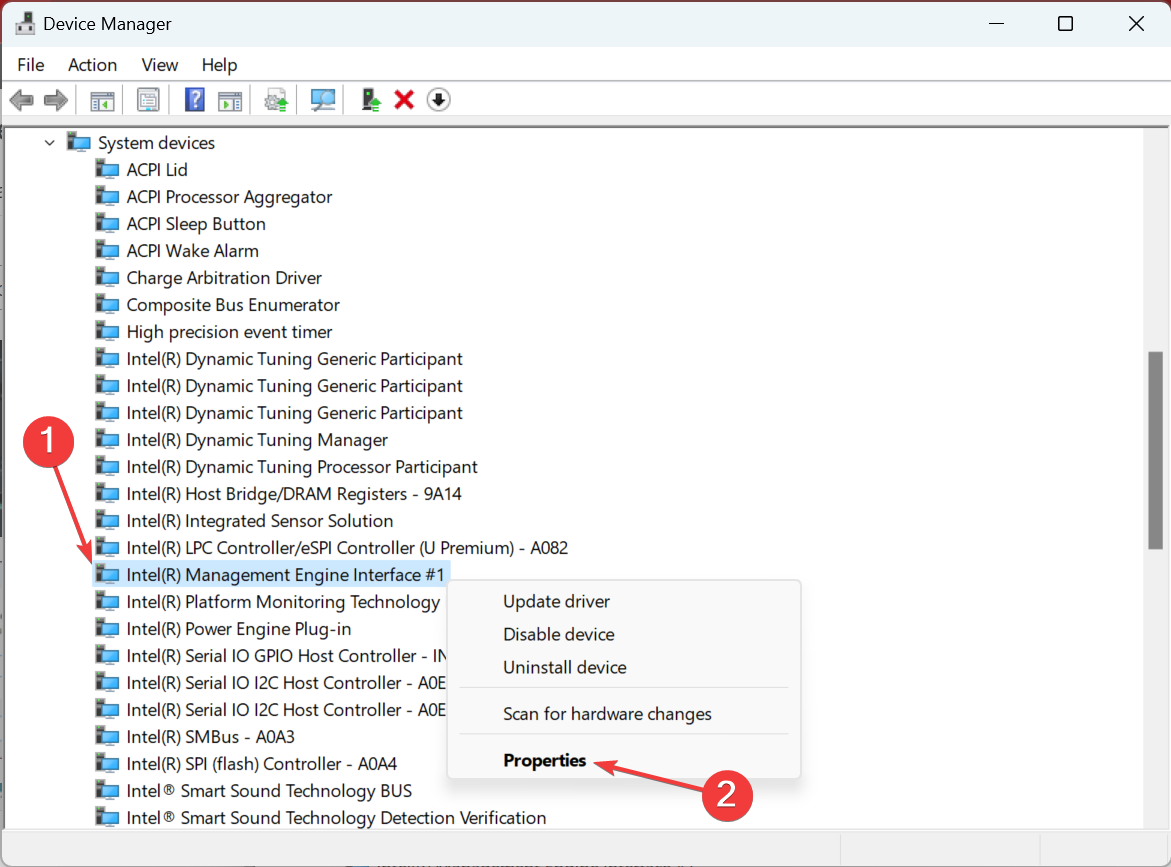Screen dimensions: 1171x867
Task: Click the device icon beside ACPI Sleep Button
Action: pyautogui.click(x=108, y=223)
